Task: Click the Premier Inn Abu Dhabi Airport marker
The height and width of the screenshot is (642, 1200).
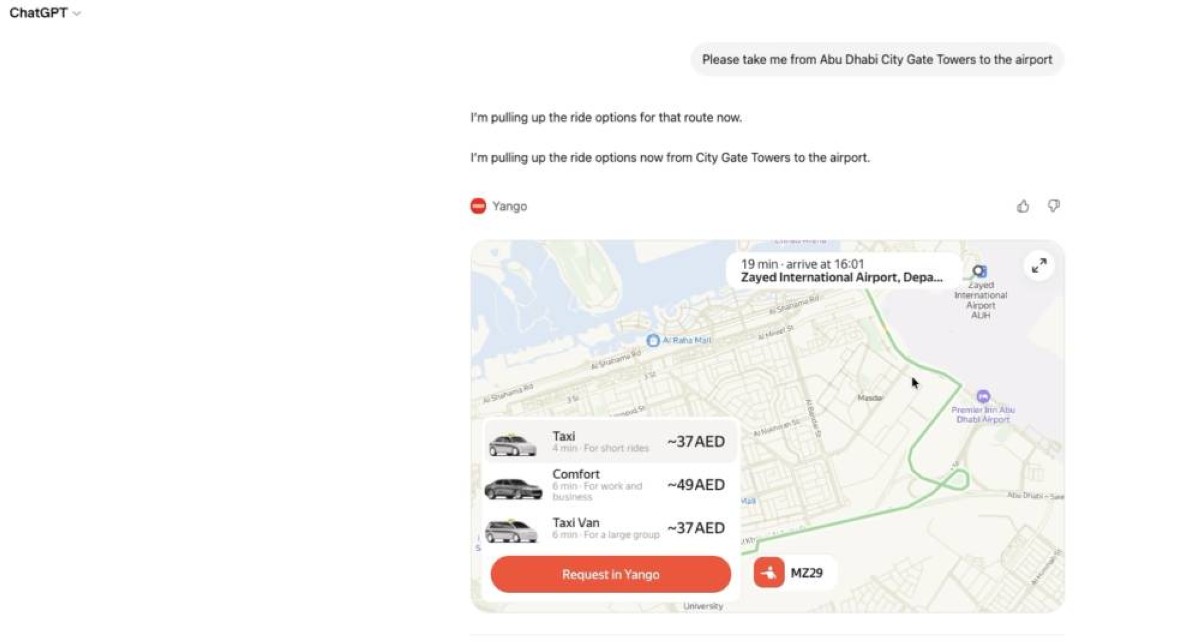Action: tap(983, 397)
